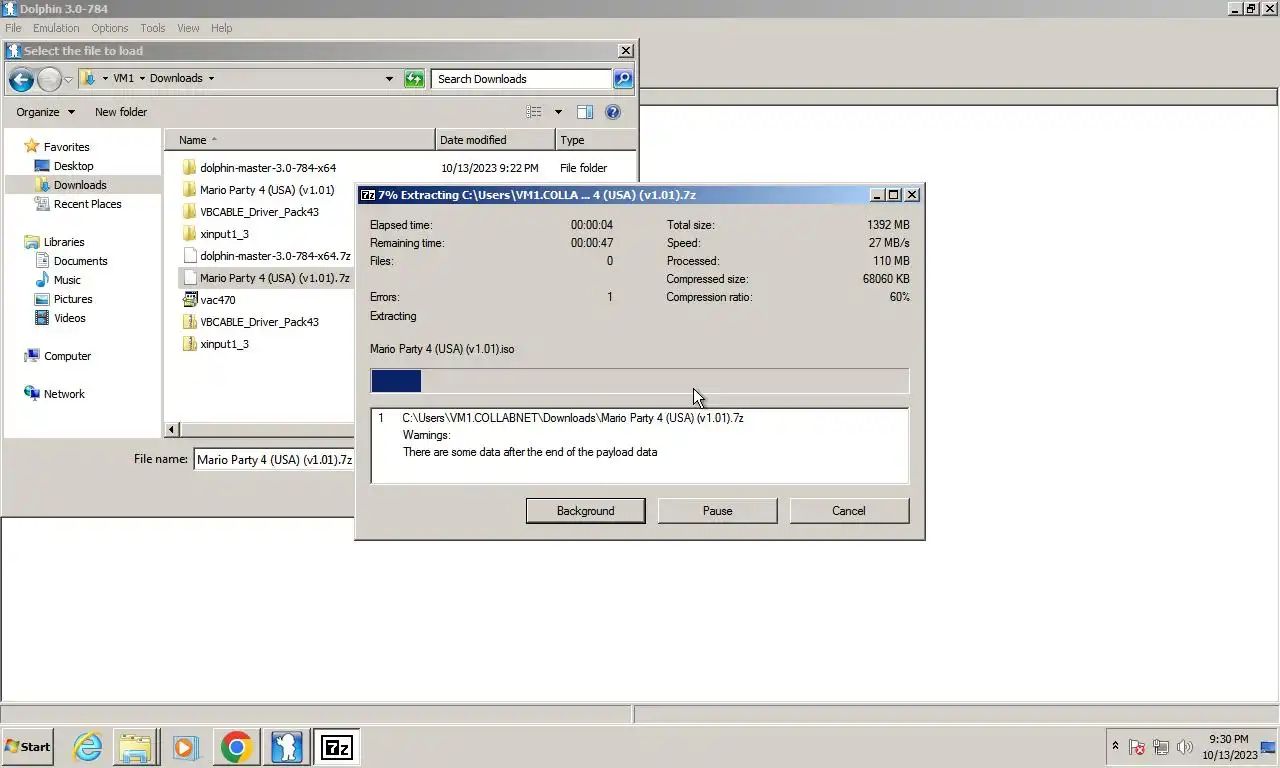This screenshot has height=768, width=1280.
Task: Open the View menu in Dolphin
Action: pos(188,28)
